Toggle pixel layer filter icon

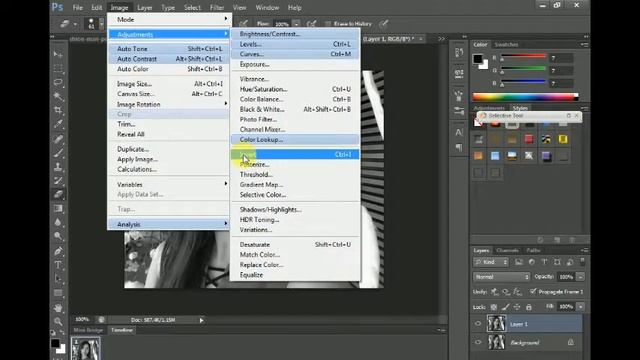(x=518, y=262)
